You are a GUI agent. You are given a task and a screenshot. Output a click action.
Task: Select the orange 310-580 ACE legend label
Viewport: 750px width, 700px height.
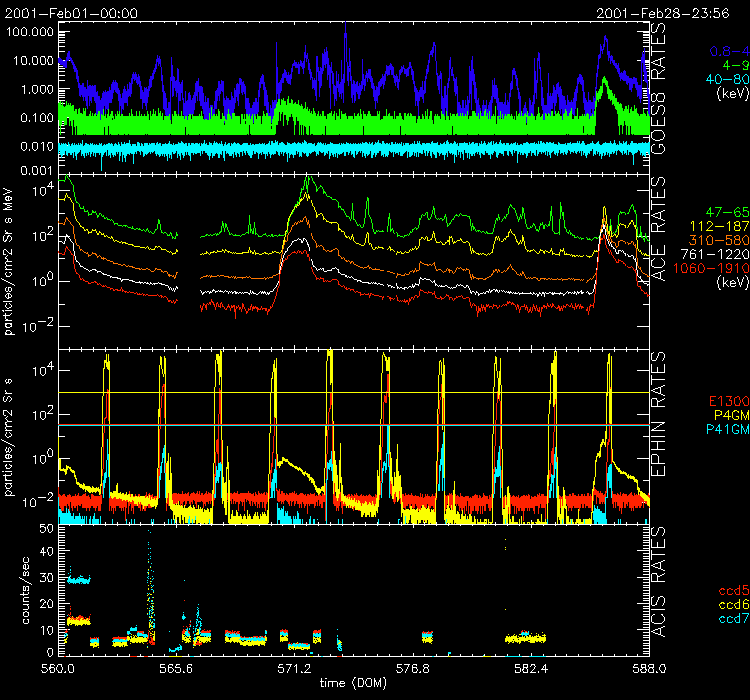(720, 241)
